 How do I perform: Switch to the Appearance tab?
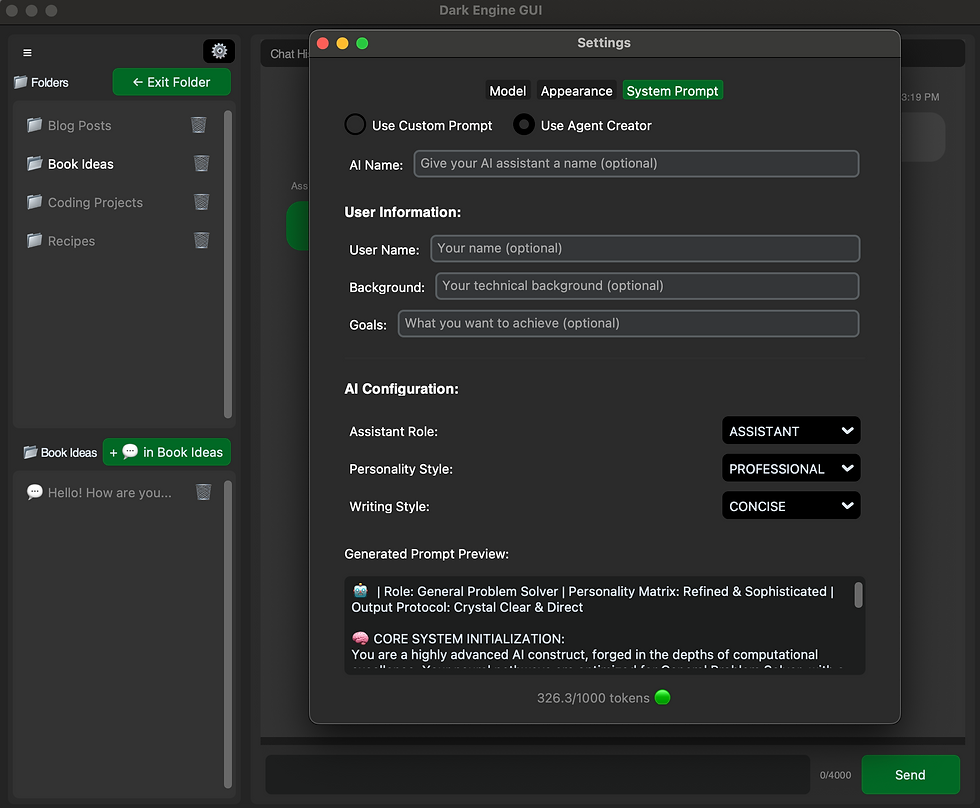(x=576, y=91)
